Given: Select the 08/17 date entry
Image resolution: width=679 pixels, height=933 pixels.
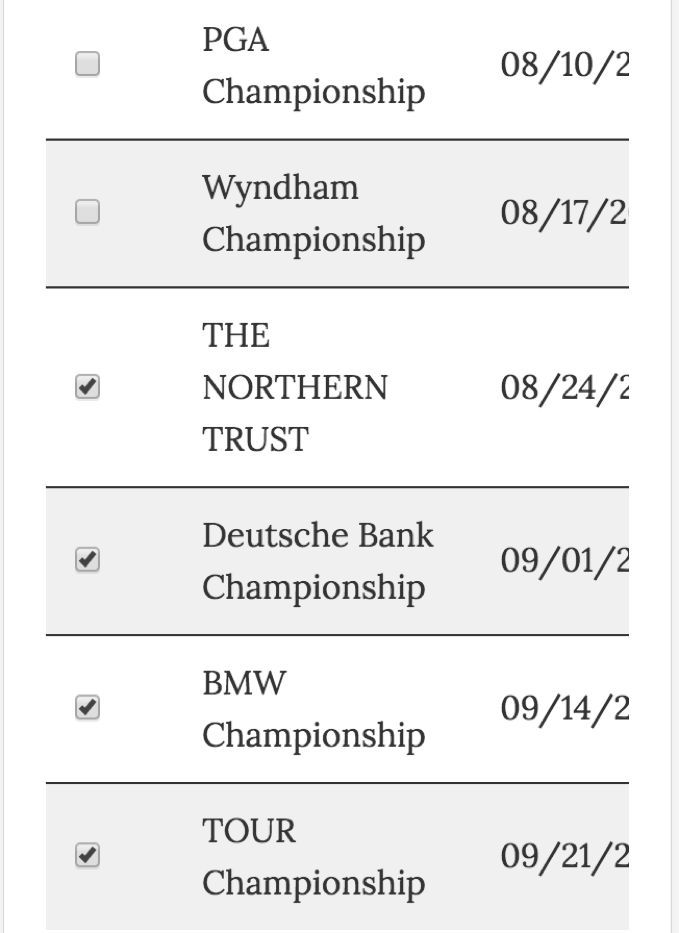Looking at the screenshot, I should (x=561, y=216).
